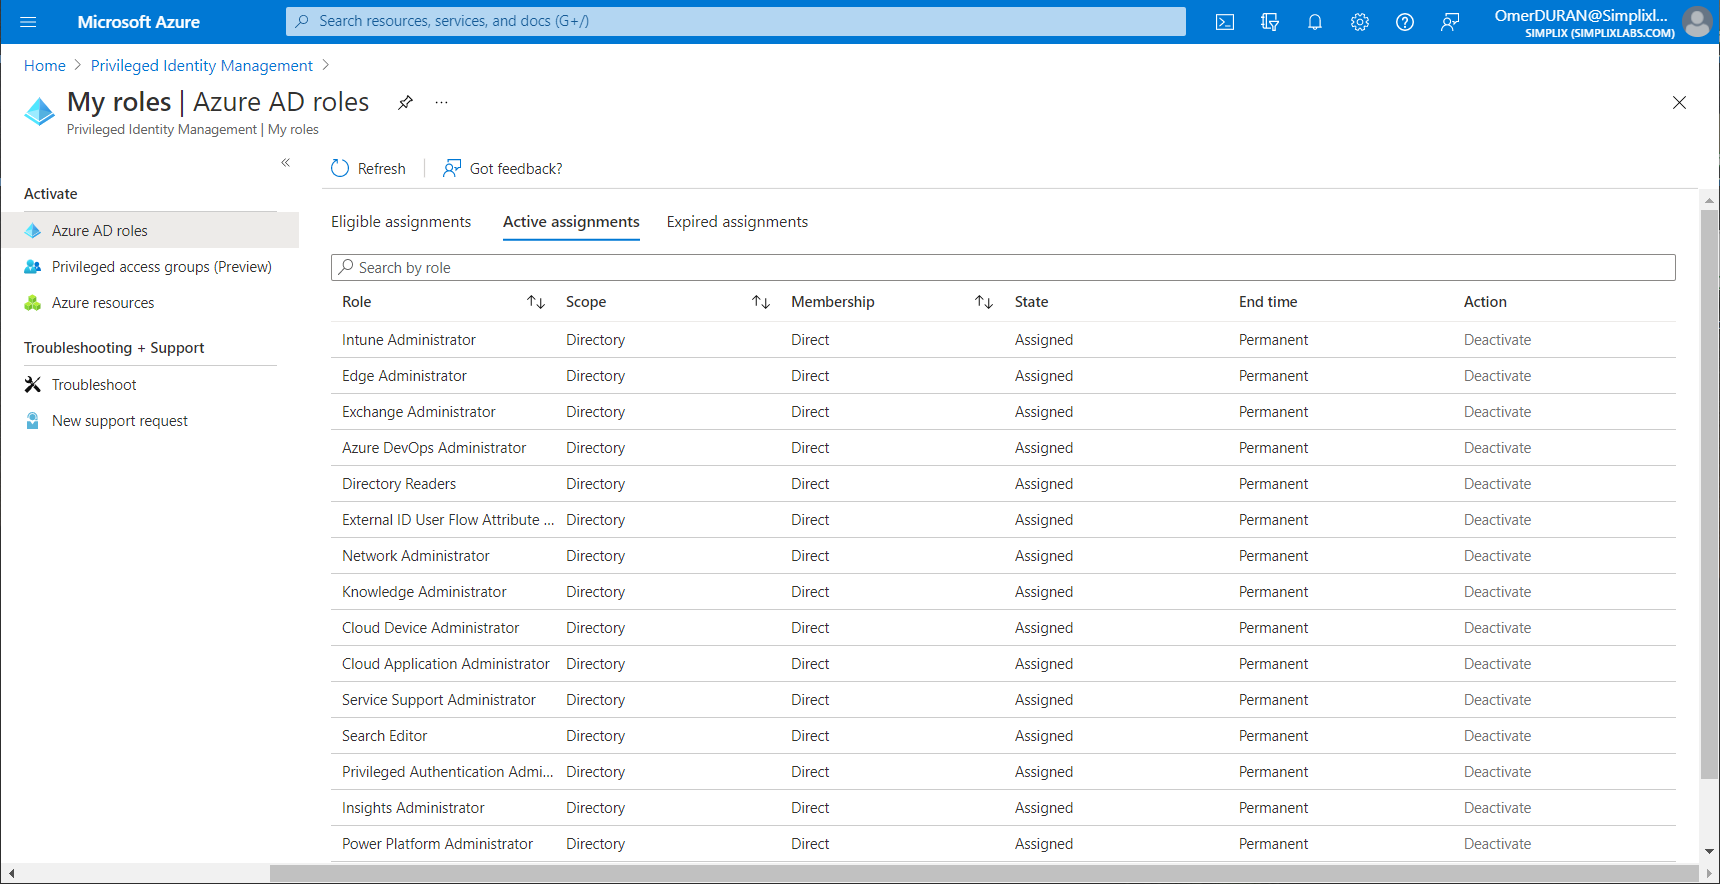
Task: Open portal settings gear
Action: pyautogui.click(x=1360, y=22)
